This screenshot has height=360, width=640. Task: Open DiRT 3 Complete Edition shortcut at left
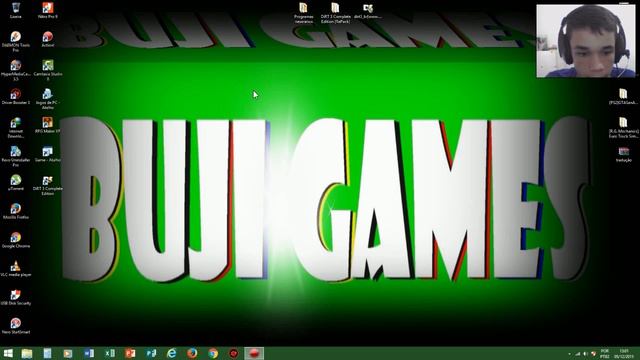47,184
